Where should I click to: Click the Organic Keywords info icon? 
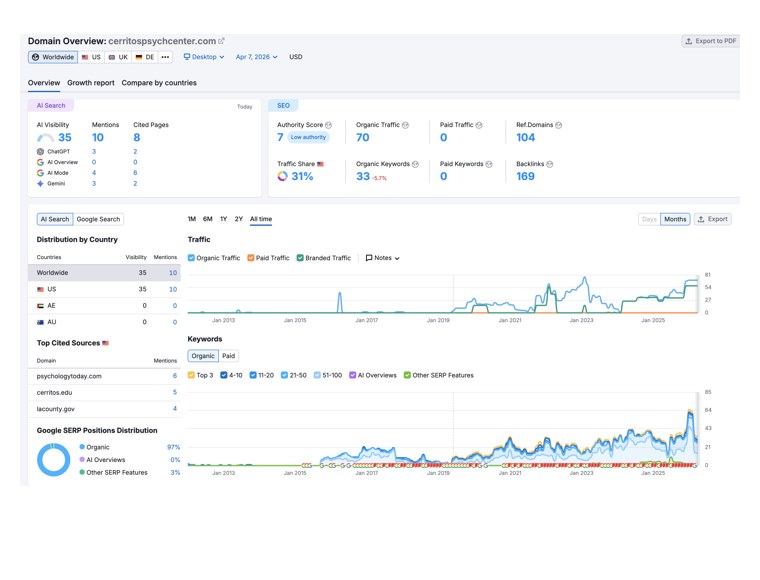tap(415, 164)
